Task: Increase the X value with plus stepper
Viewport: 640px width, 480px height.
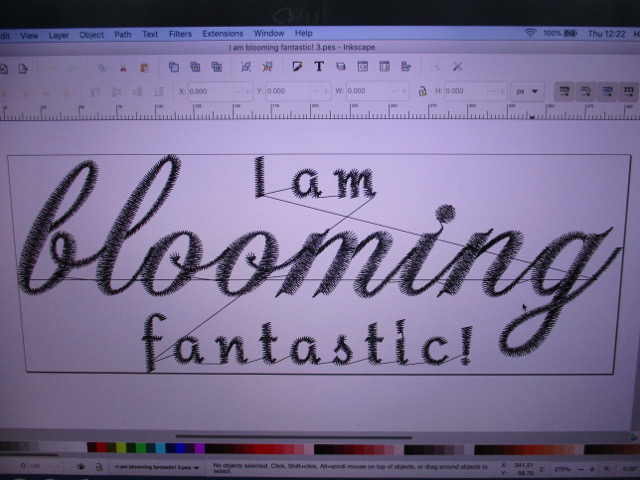Action: point(247,91)
